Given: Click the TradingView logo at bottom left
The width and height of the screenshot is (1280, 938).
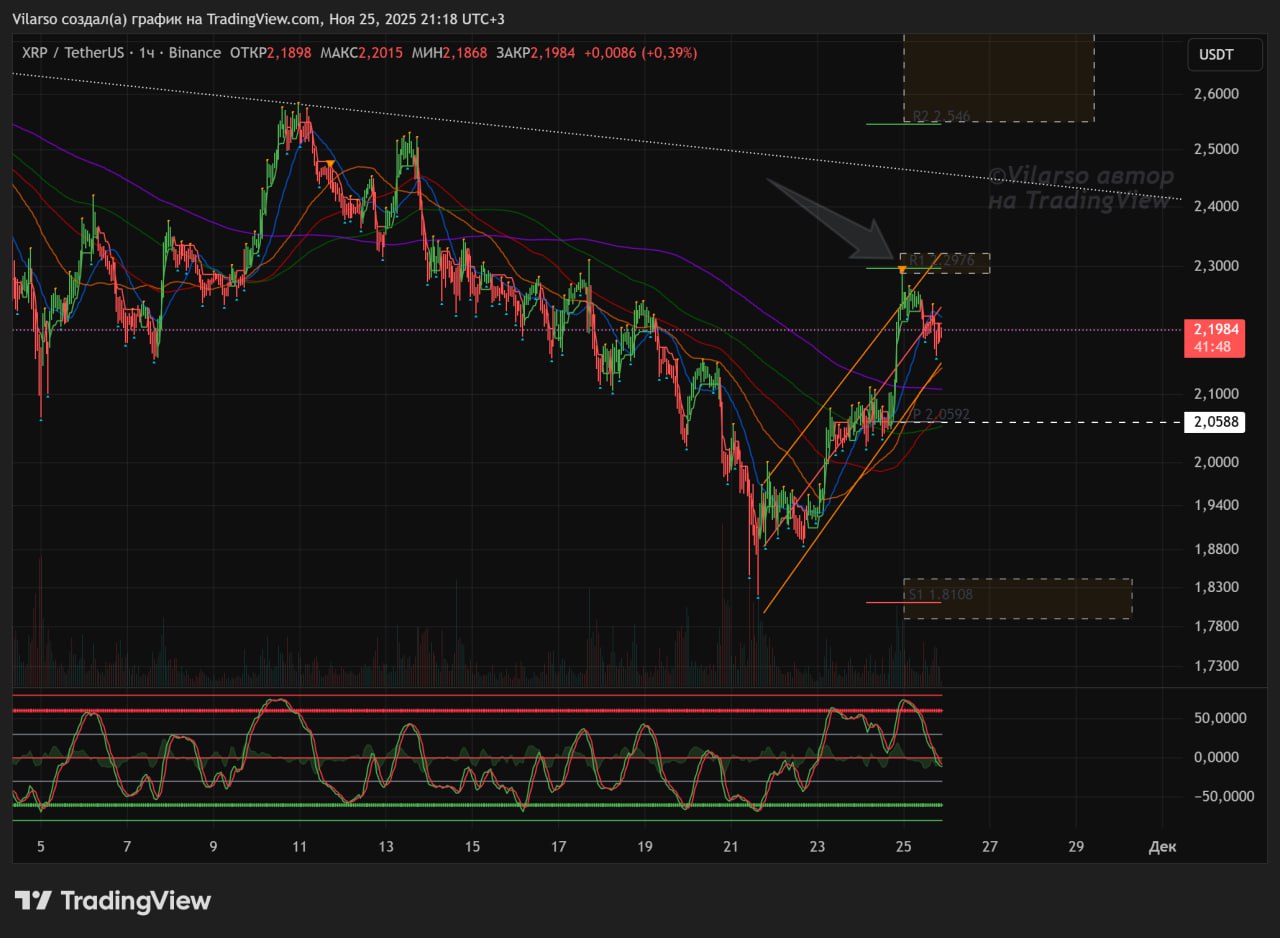Looking at the screenshot, I should point(112,901).
